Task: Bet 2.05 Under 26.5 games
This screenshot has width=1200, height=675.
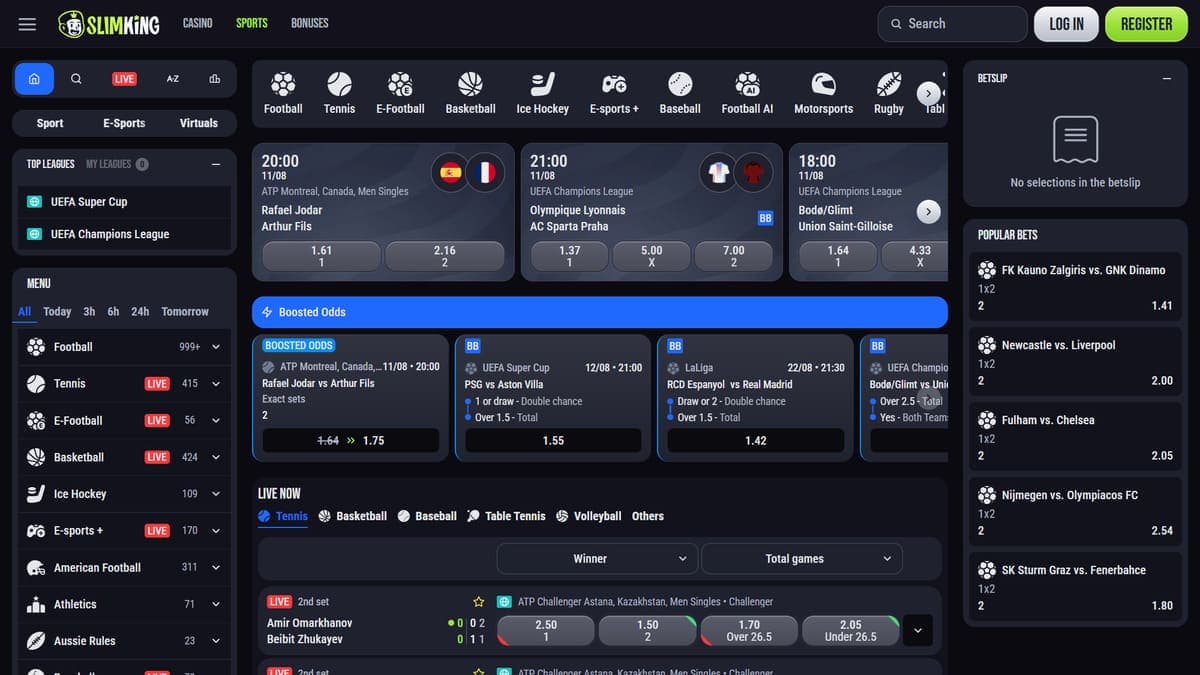Action: point(851,630)
